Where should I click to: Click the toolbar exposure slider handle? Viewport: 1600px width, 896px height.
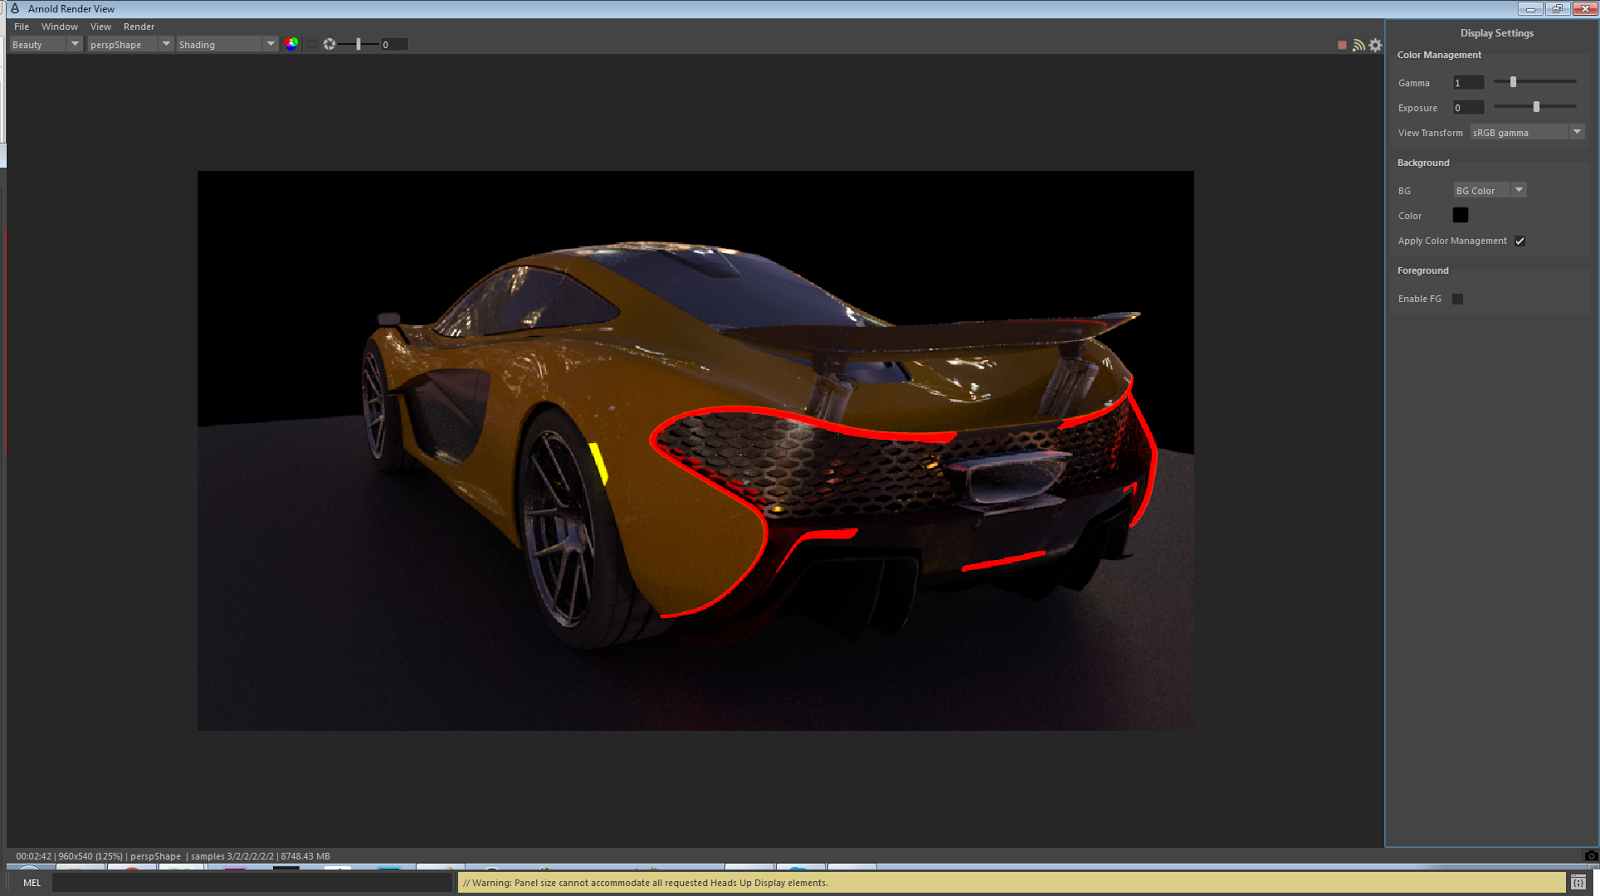tap(358, 44)
